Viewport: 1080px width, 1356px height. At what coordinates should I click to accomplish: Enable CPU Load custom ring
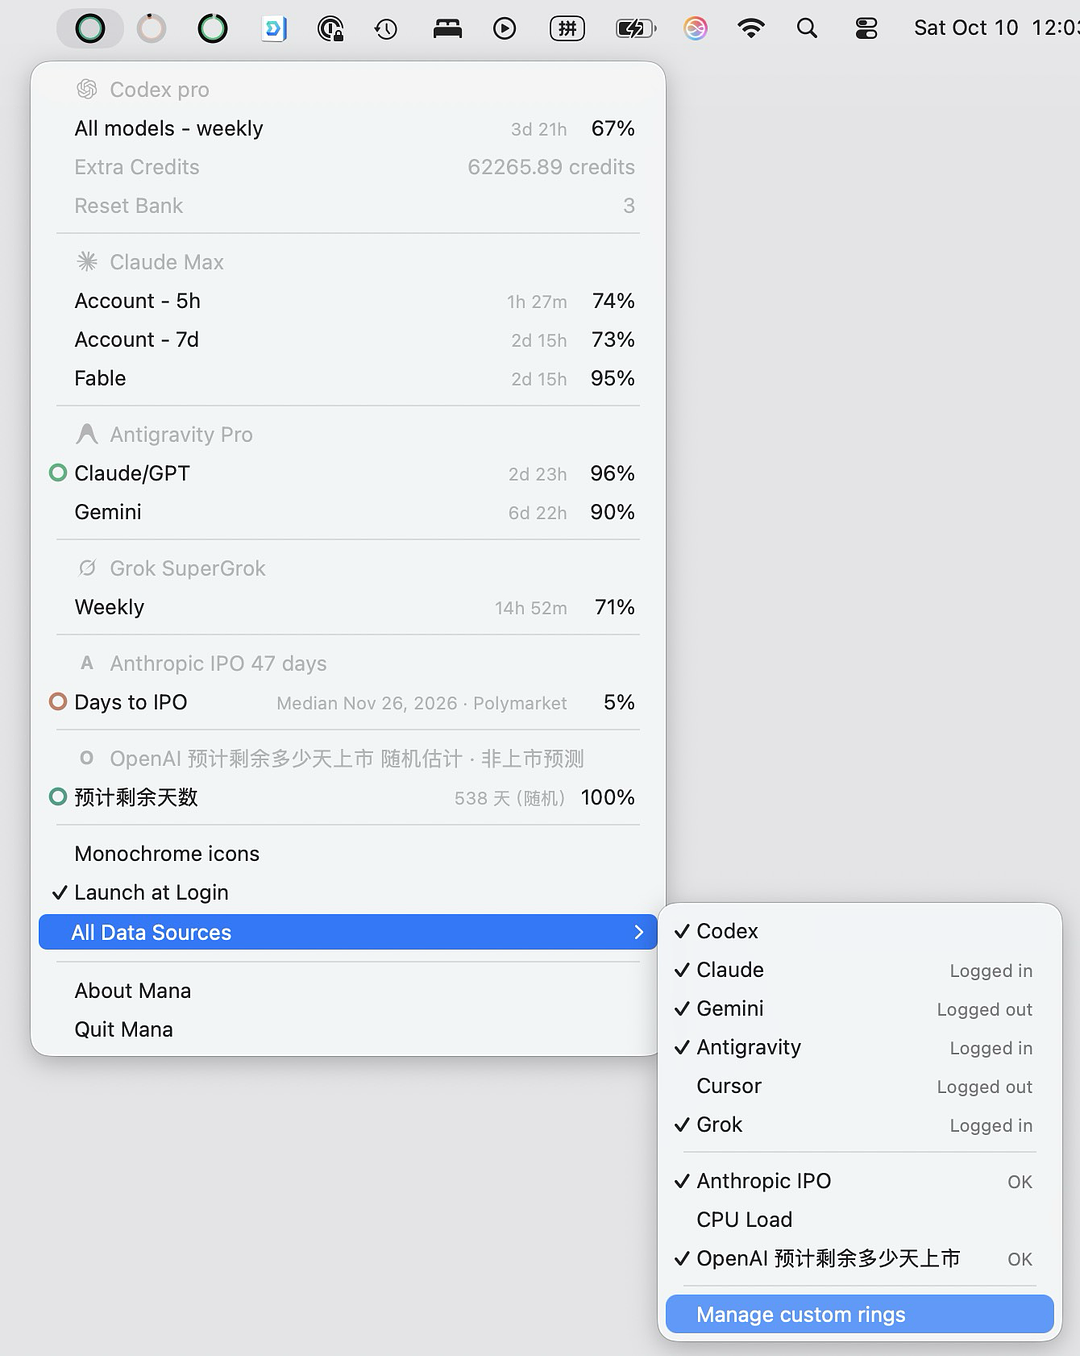point(859,1220)
